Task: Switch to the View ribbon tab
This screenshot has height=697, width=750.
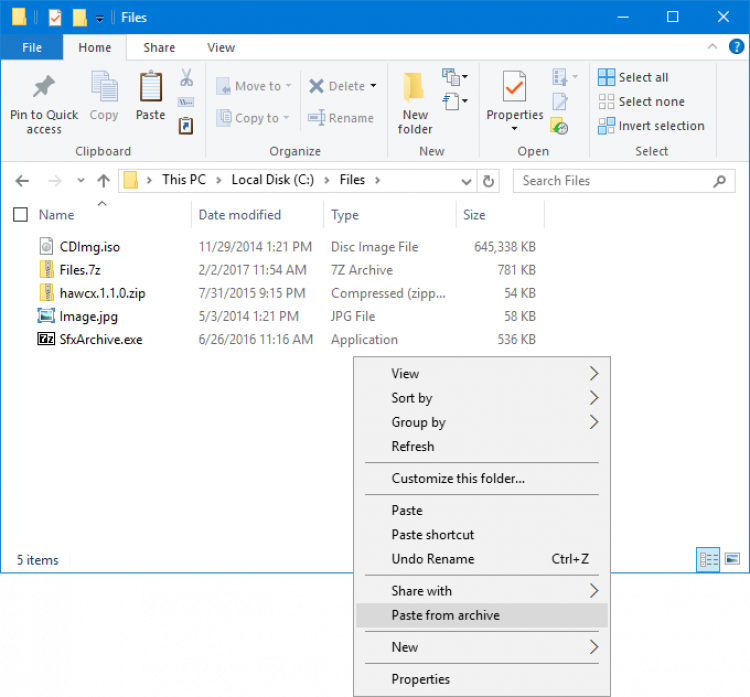Action: [x=221, y=47]
